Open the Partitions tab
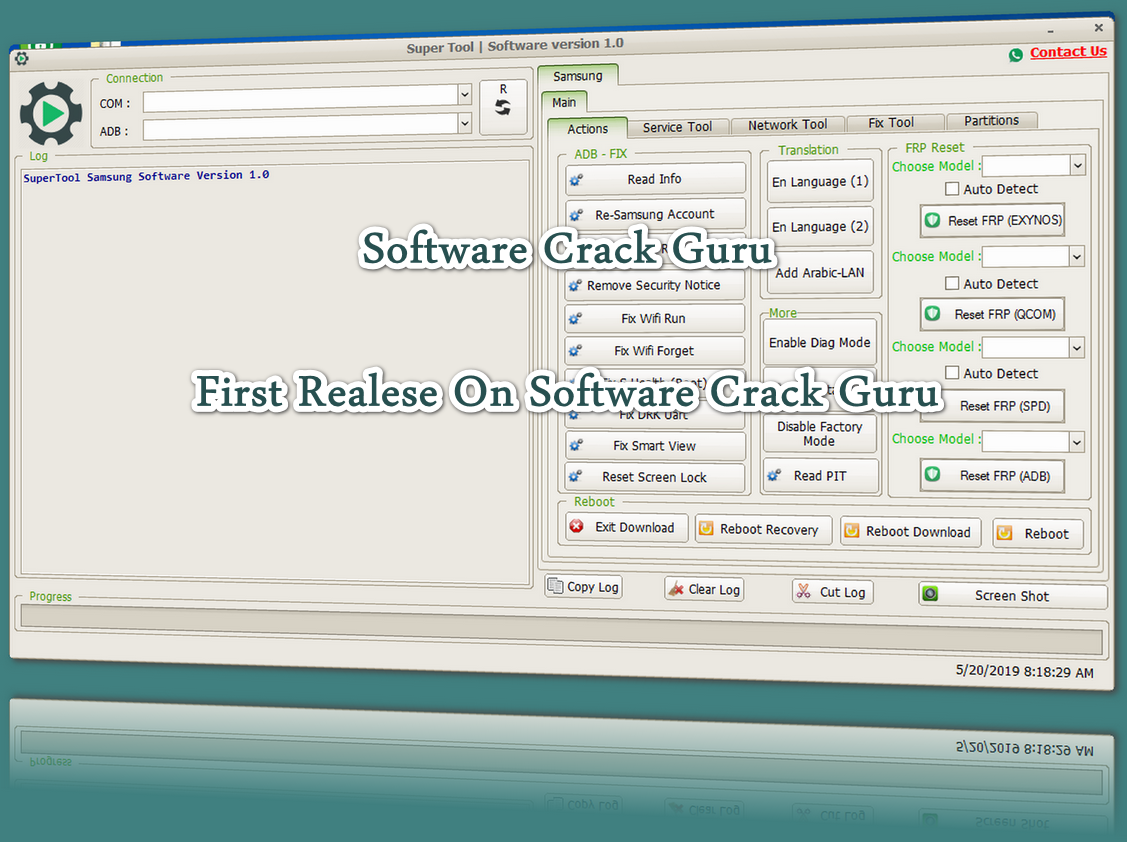 tap(991, 121)
